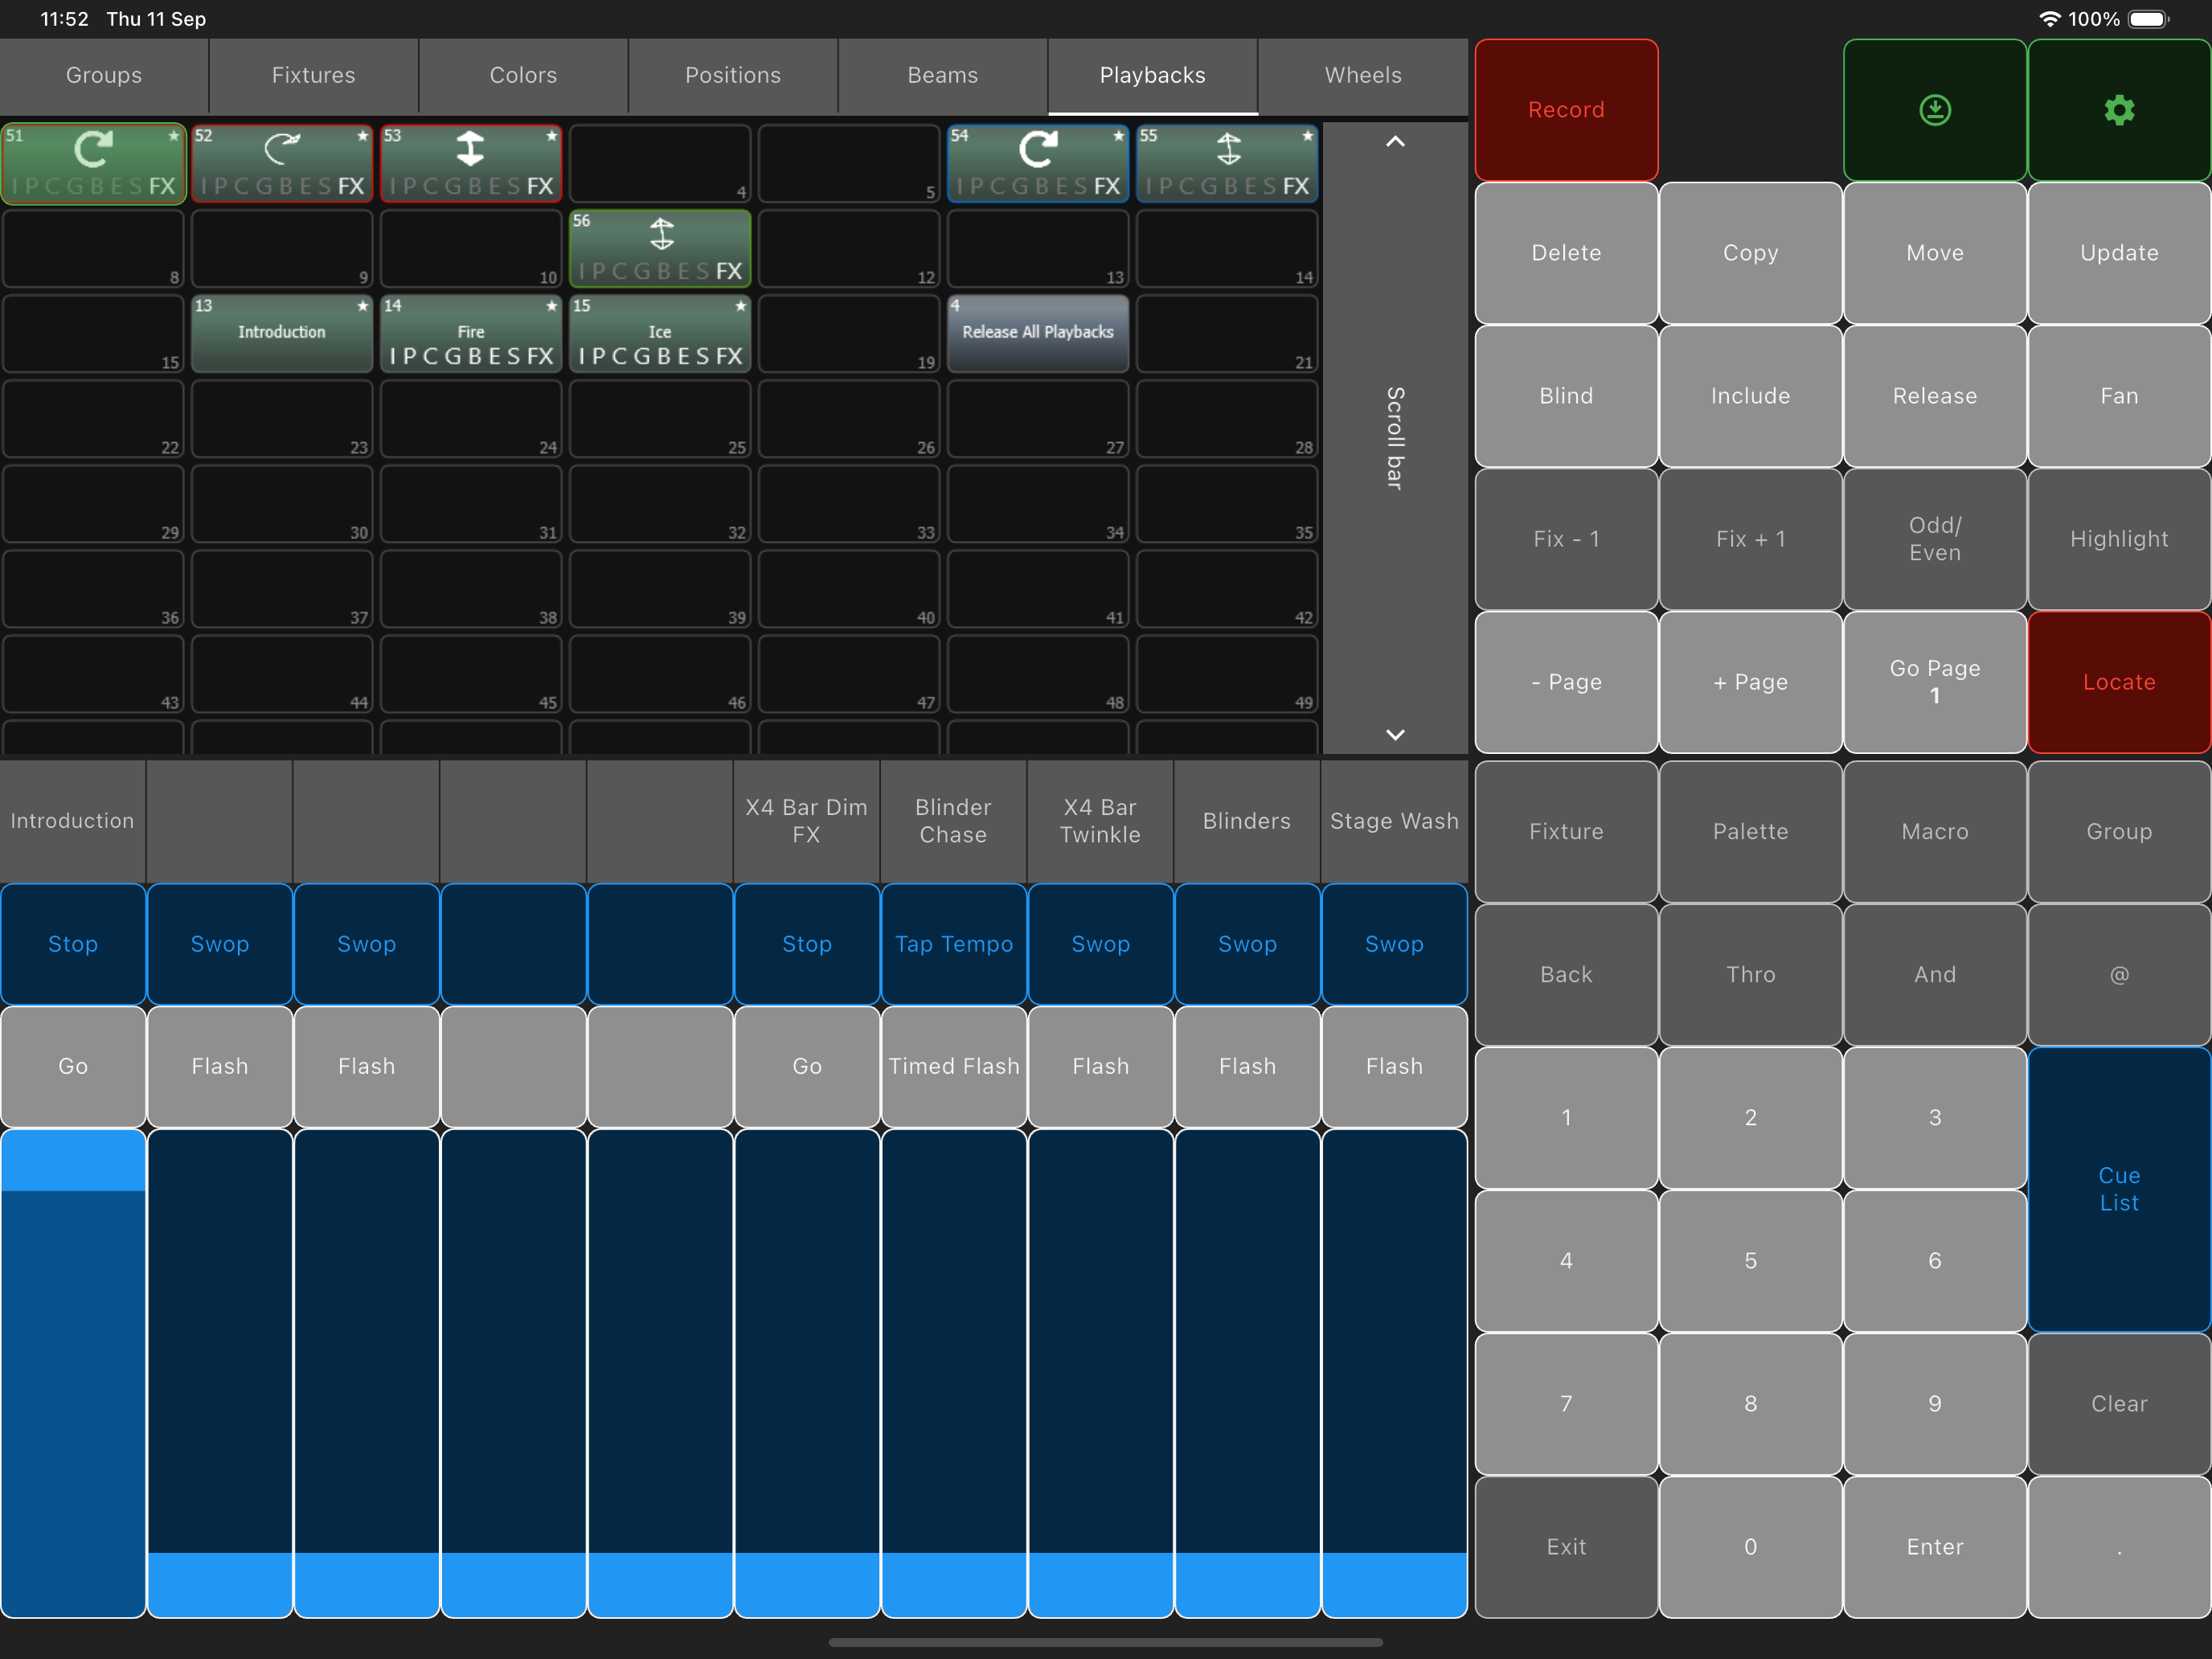2212x1659 pixels.
Task: Tap the Go Page 1 button
Action: click(1934, 682)
